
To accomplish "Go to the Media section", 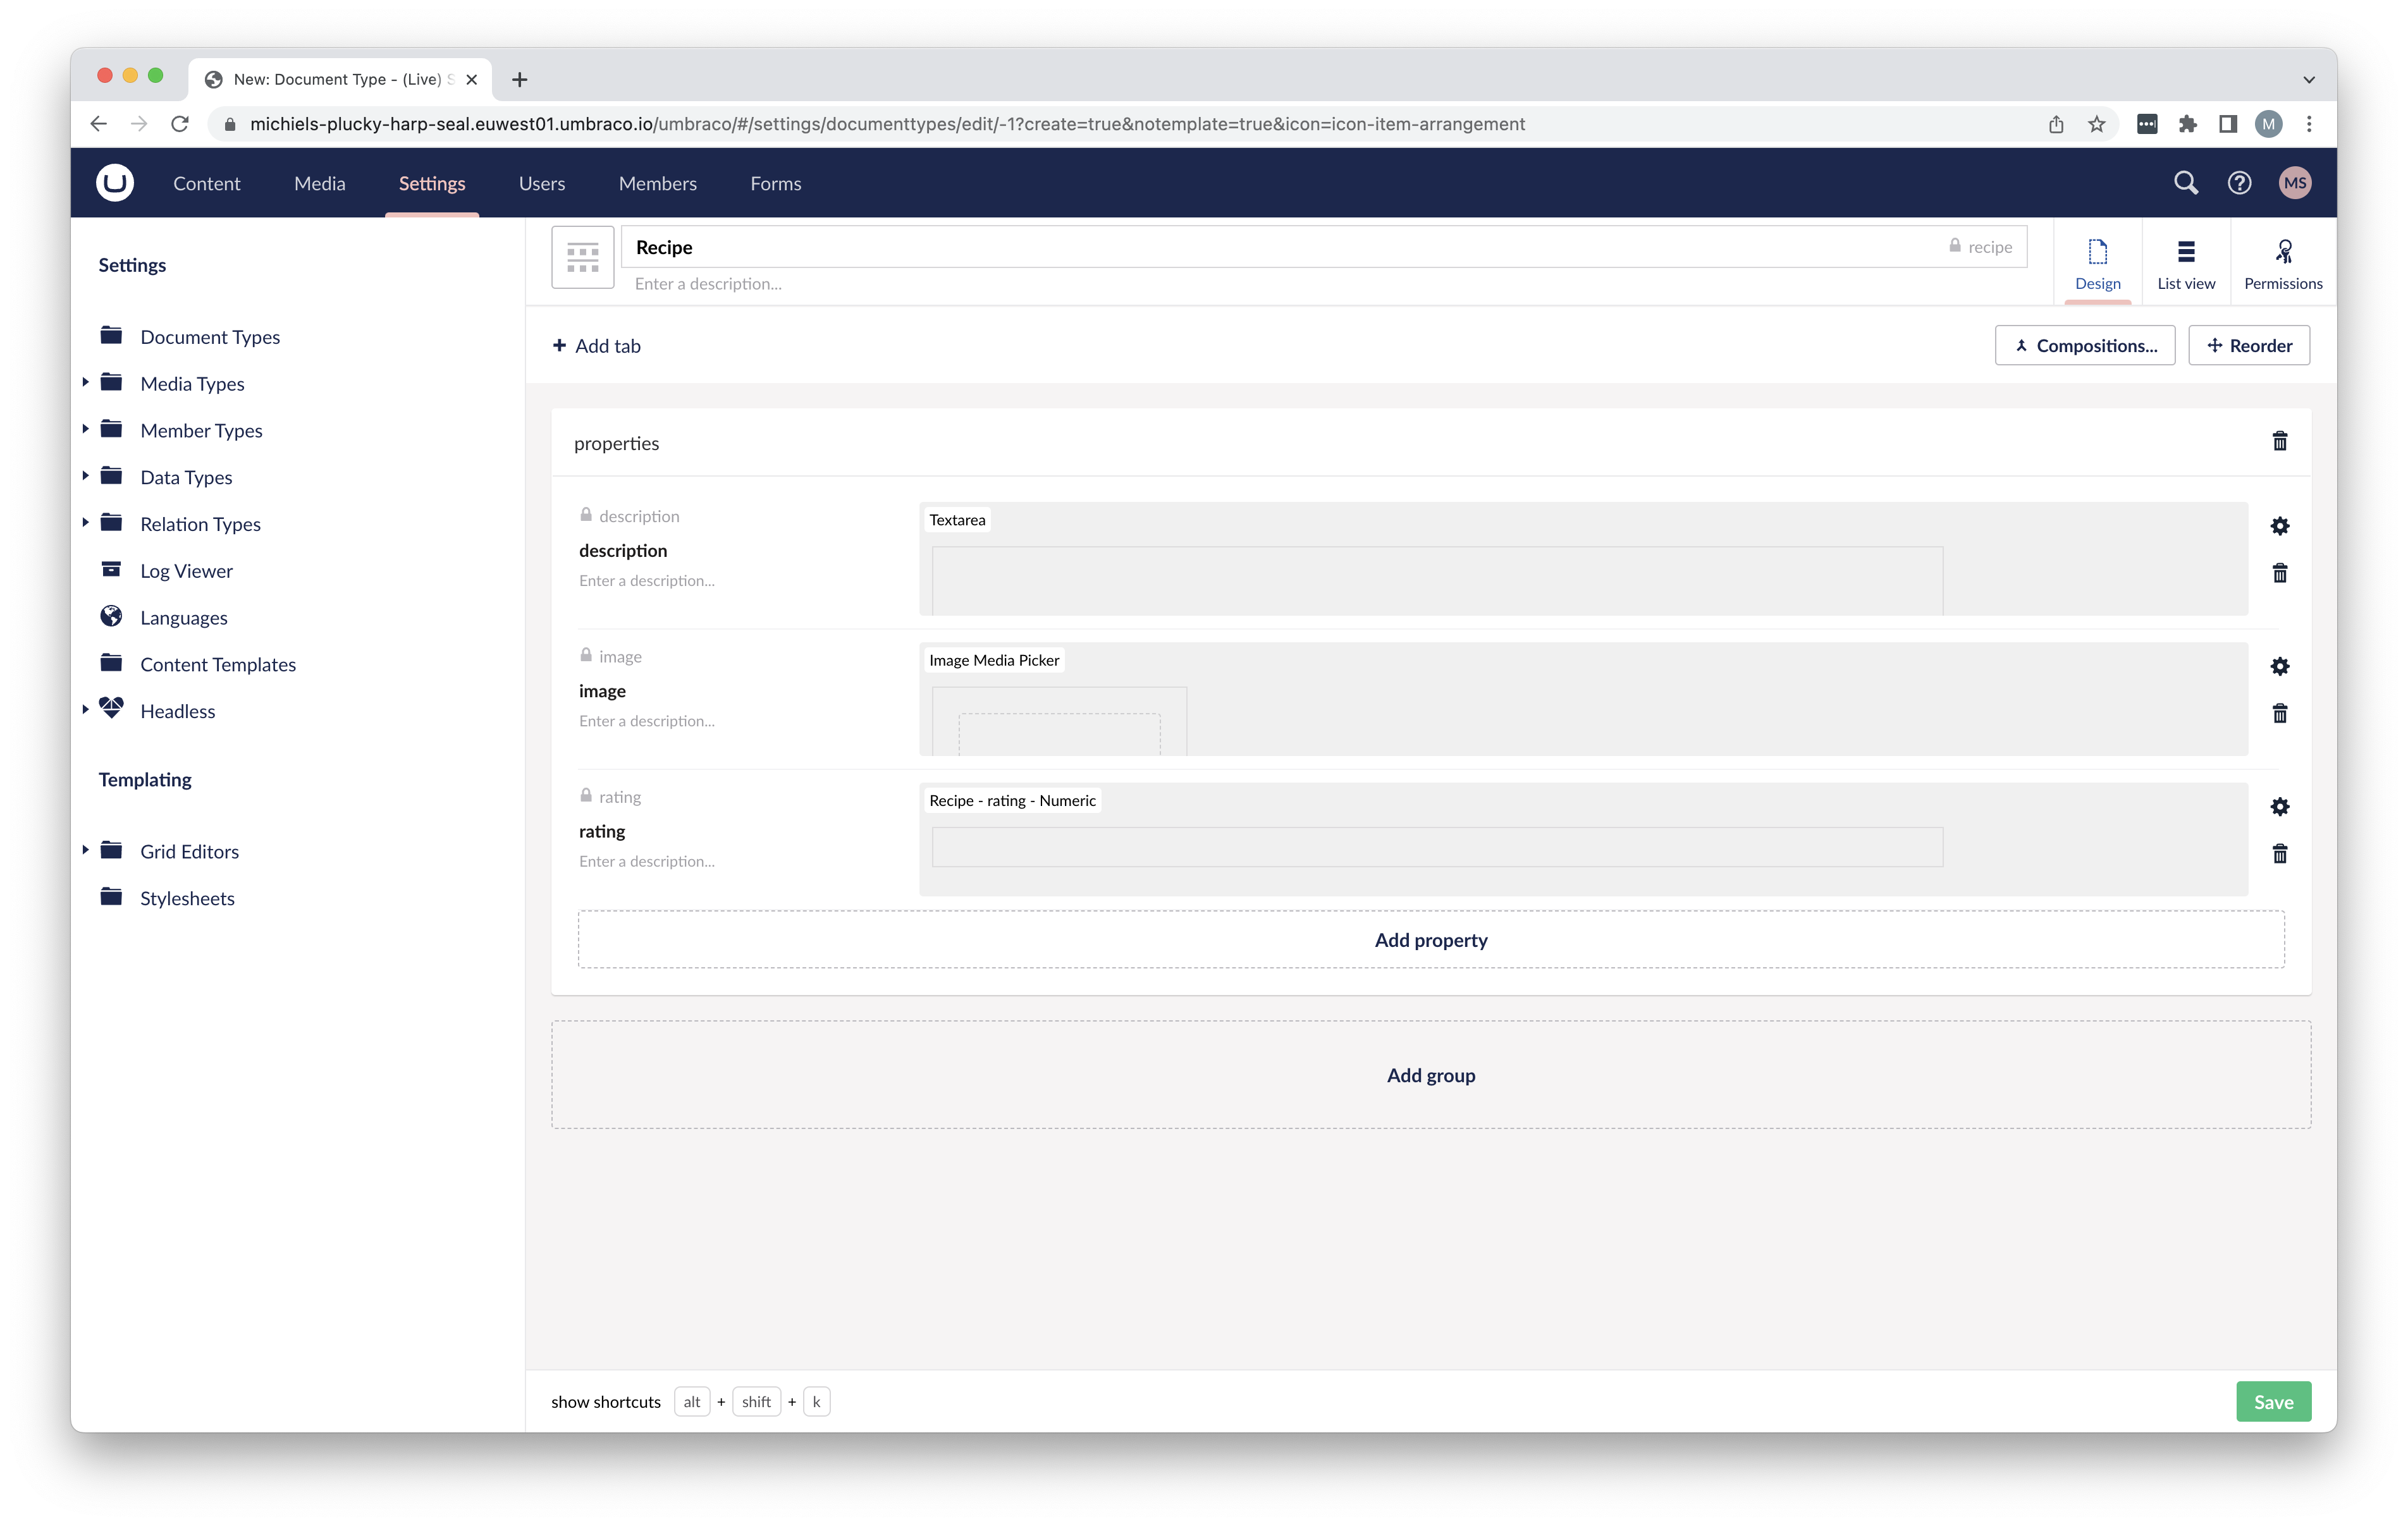I will point(320,183).
